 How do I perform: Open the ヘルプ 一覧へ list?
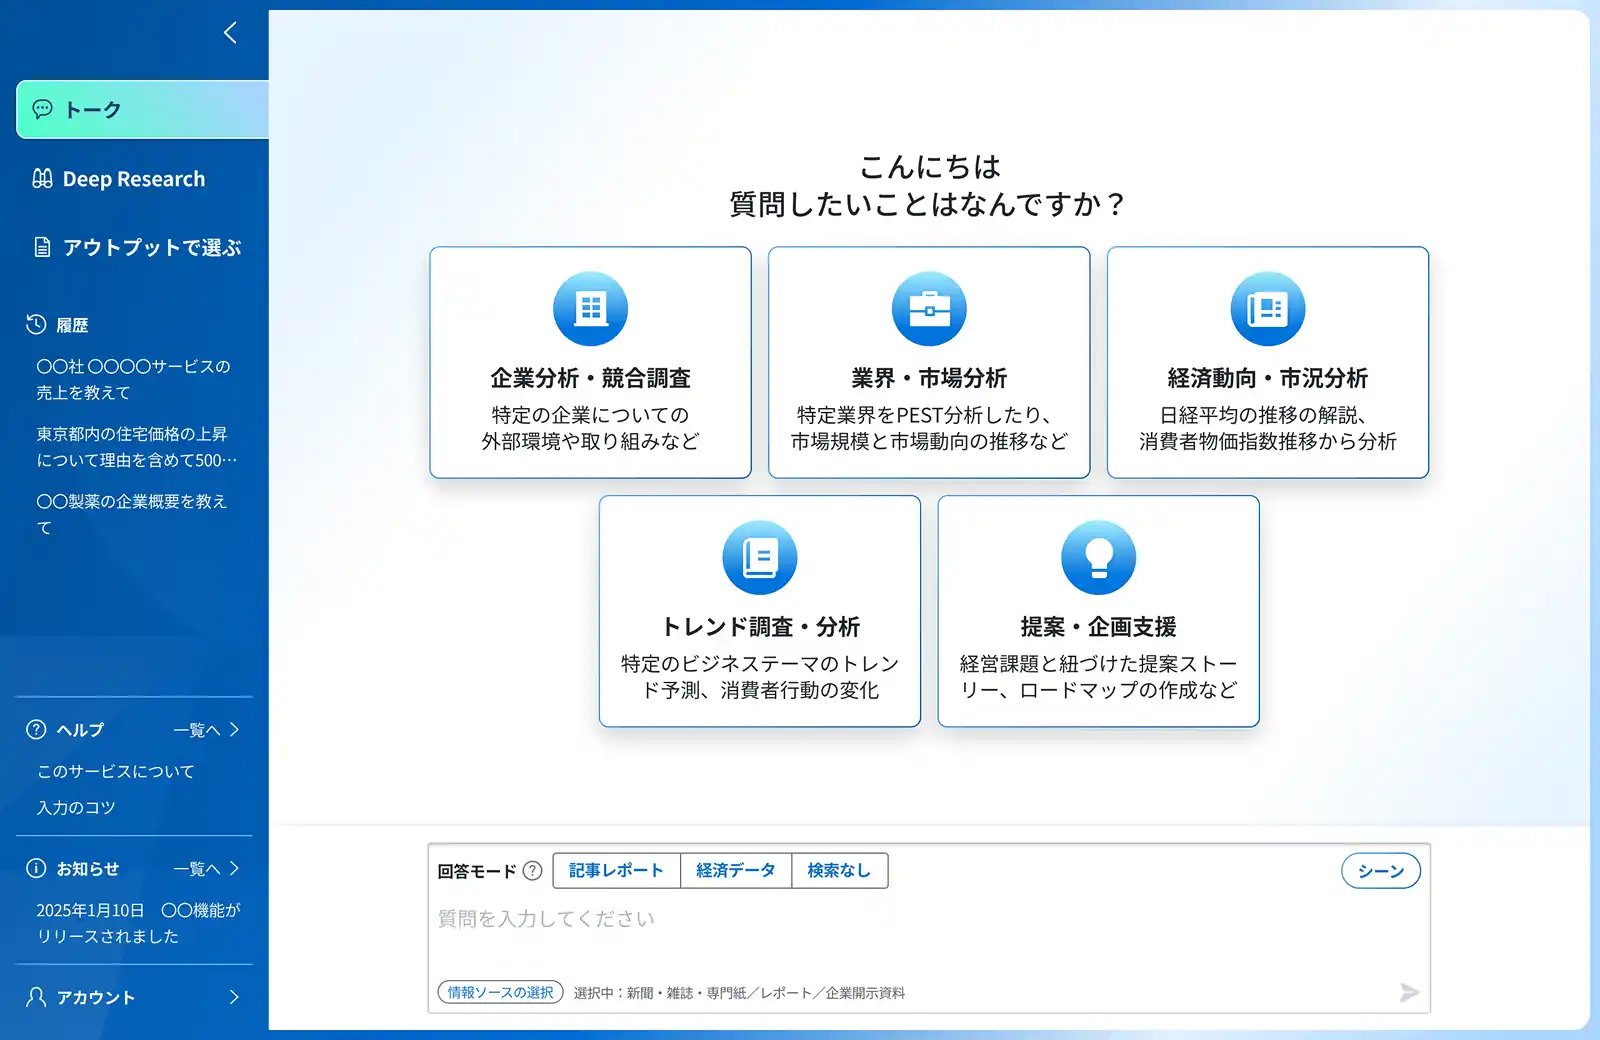click(205, 729)
